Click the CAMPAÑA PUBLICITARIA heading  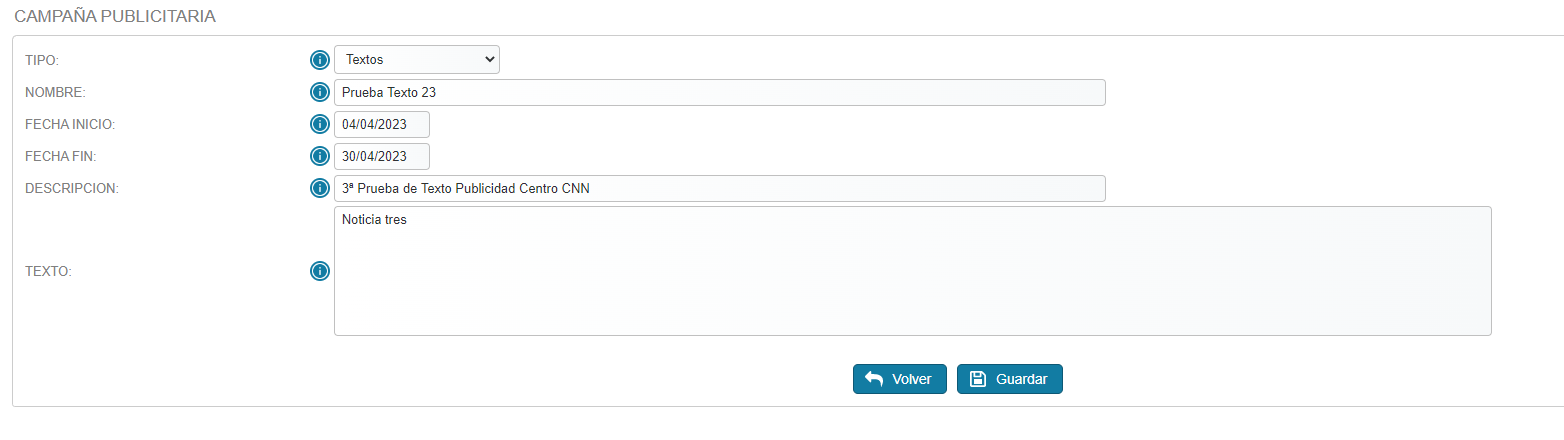click(x=115, y=16)
